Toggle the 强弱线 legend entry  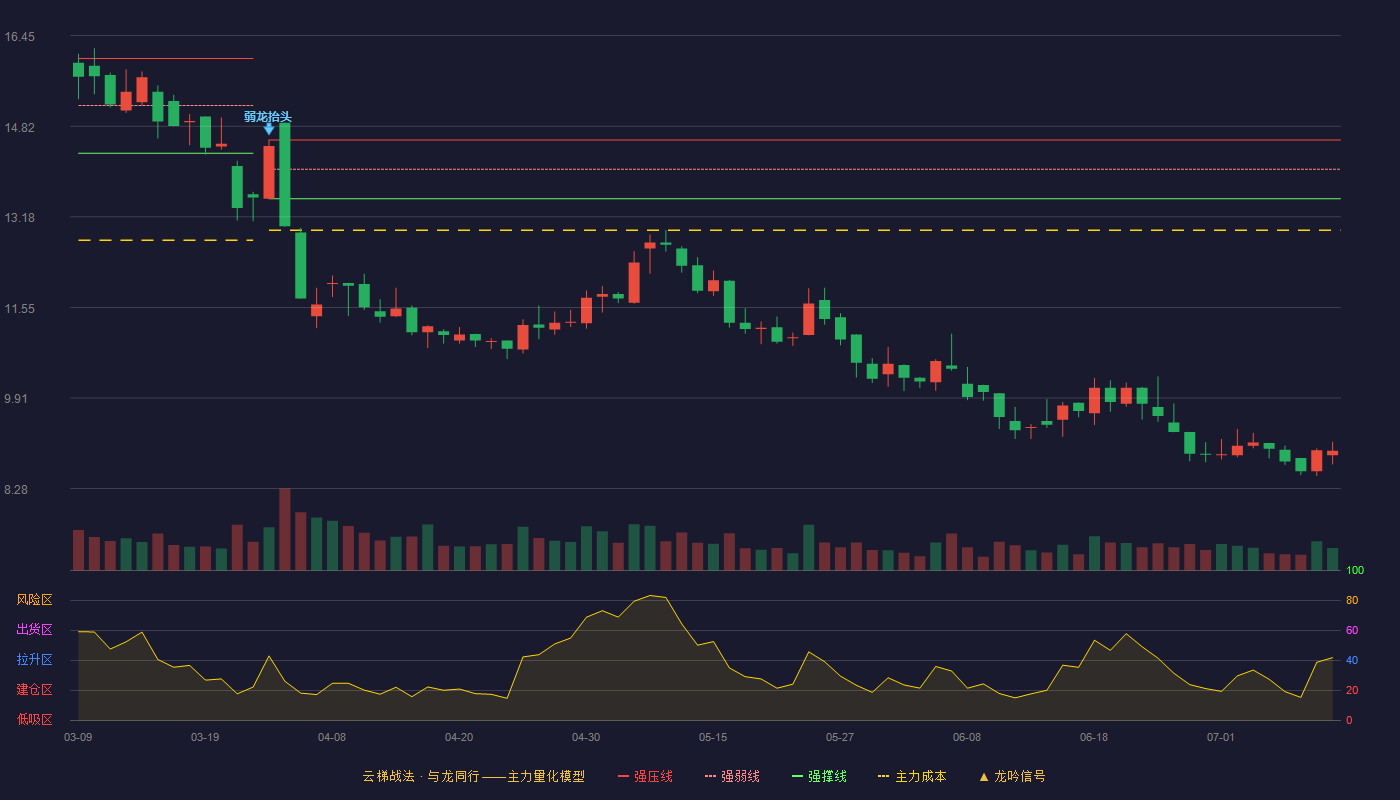(732, 776)
